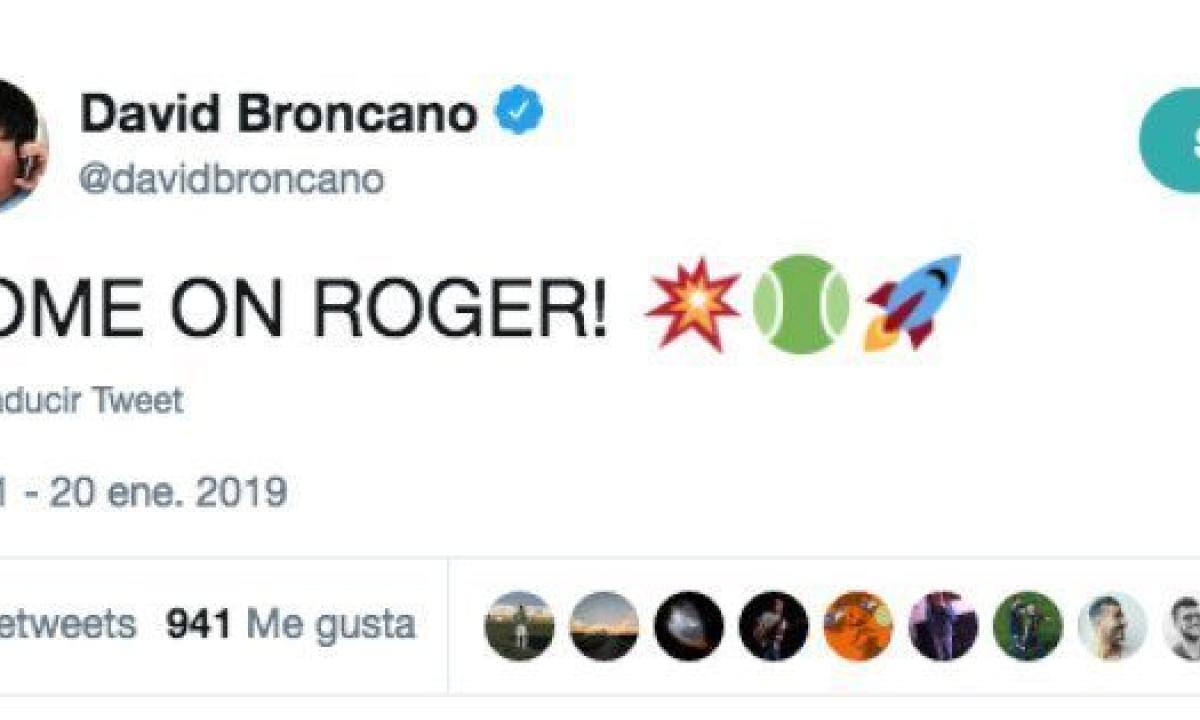Viewport: 1200px width, 720px height.
Task: Open the David Broncano display name
Action: pyautogui.click(x=279, y=113)
